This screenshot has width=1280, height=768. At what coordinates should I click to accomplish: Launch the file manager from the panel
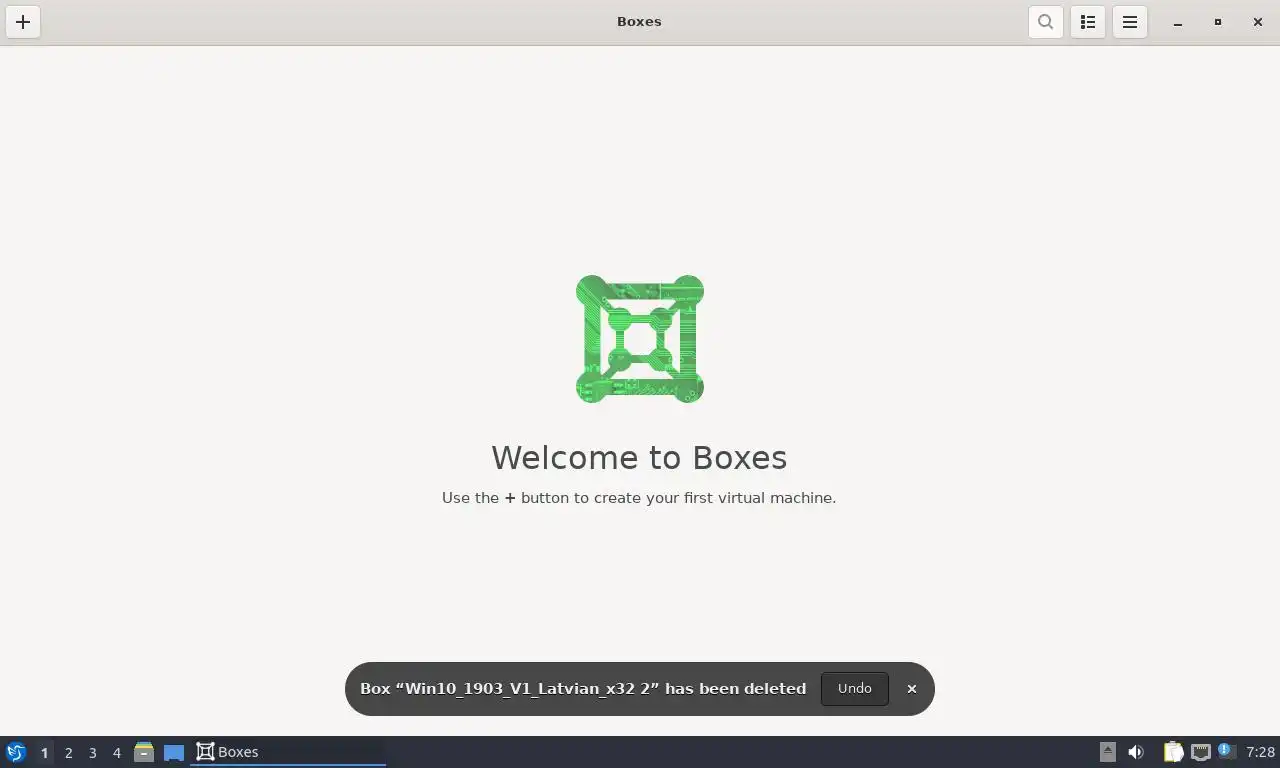tap(144, 752)
